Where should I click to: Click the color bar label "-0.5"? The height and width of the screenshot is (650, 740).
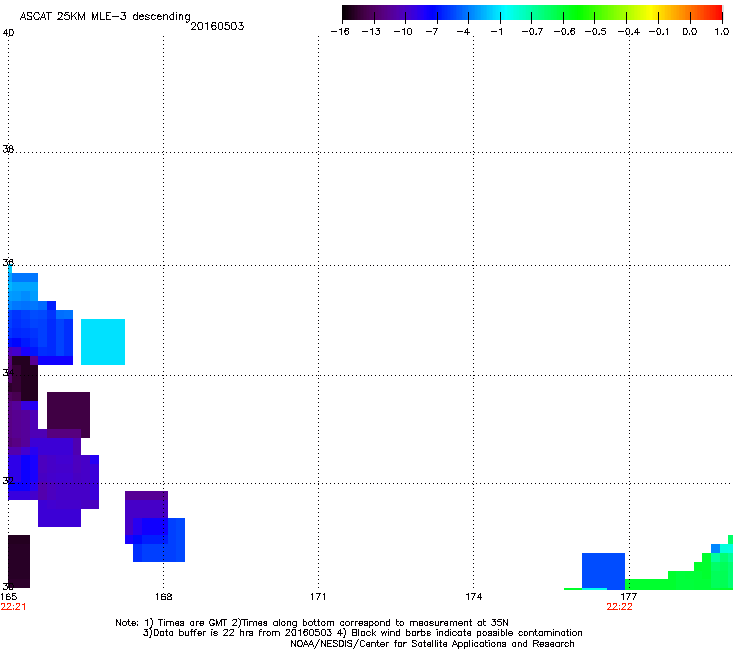point(595,32)
